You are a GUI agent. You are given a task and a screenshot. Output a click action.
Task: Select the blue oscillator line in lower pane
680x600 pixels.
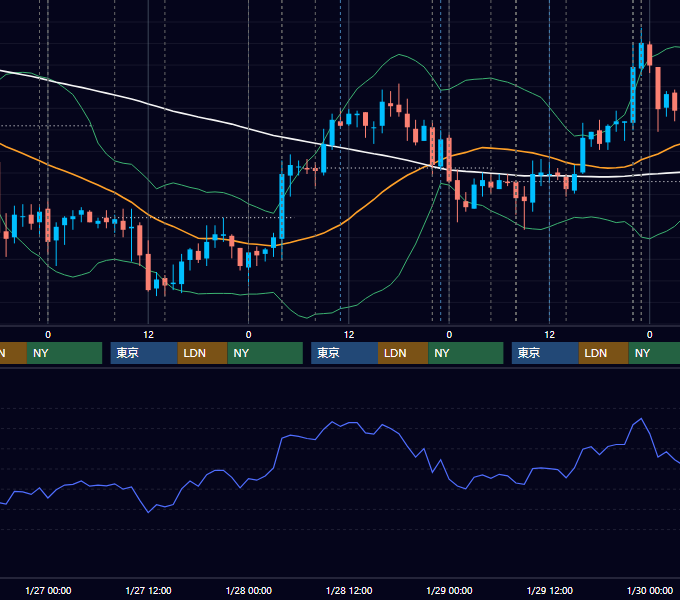(x=278, y=451)
